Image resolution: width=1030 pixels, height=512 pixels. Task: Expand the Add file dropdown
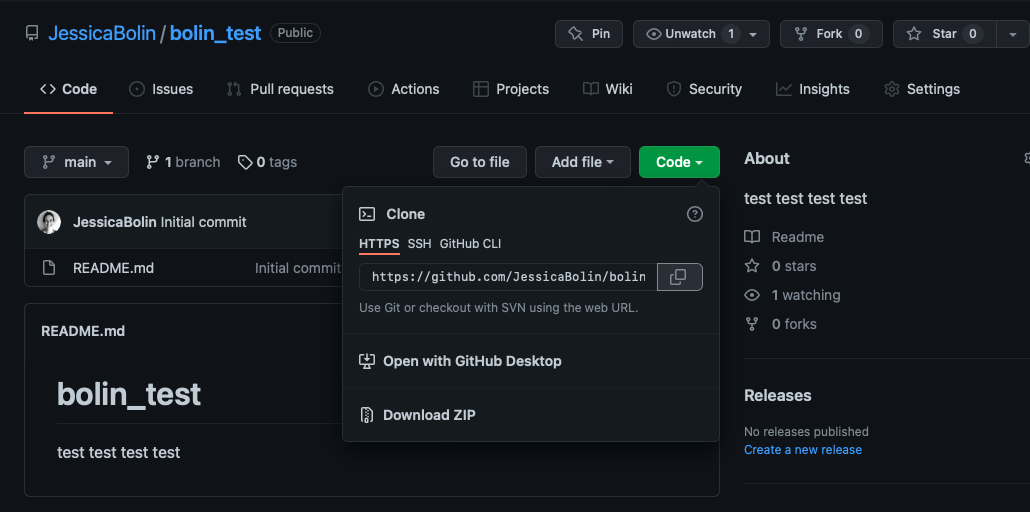[x=583, y=162]
